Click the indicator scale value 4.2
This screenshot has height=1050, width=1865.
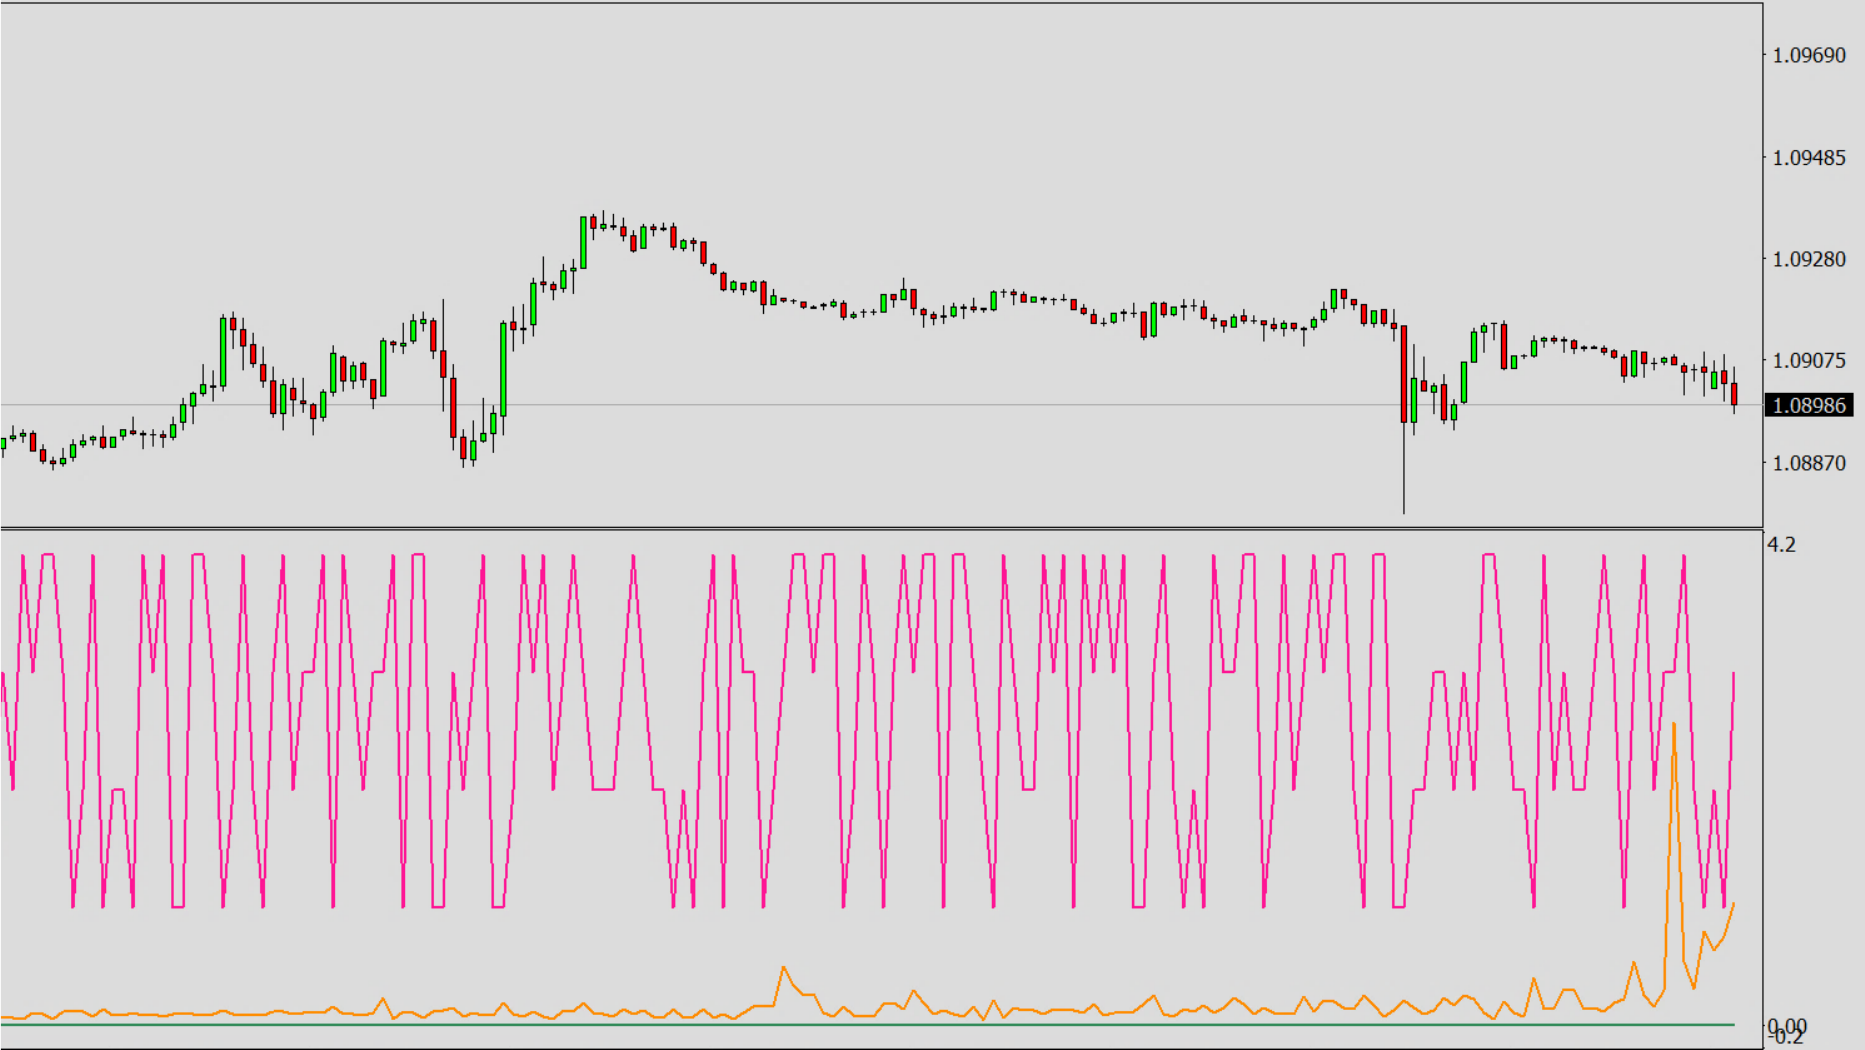(x=1782, y=545)
